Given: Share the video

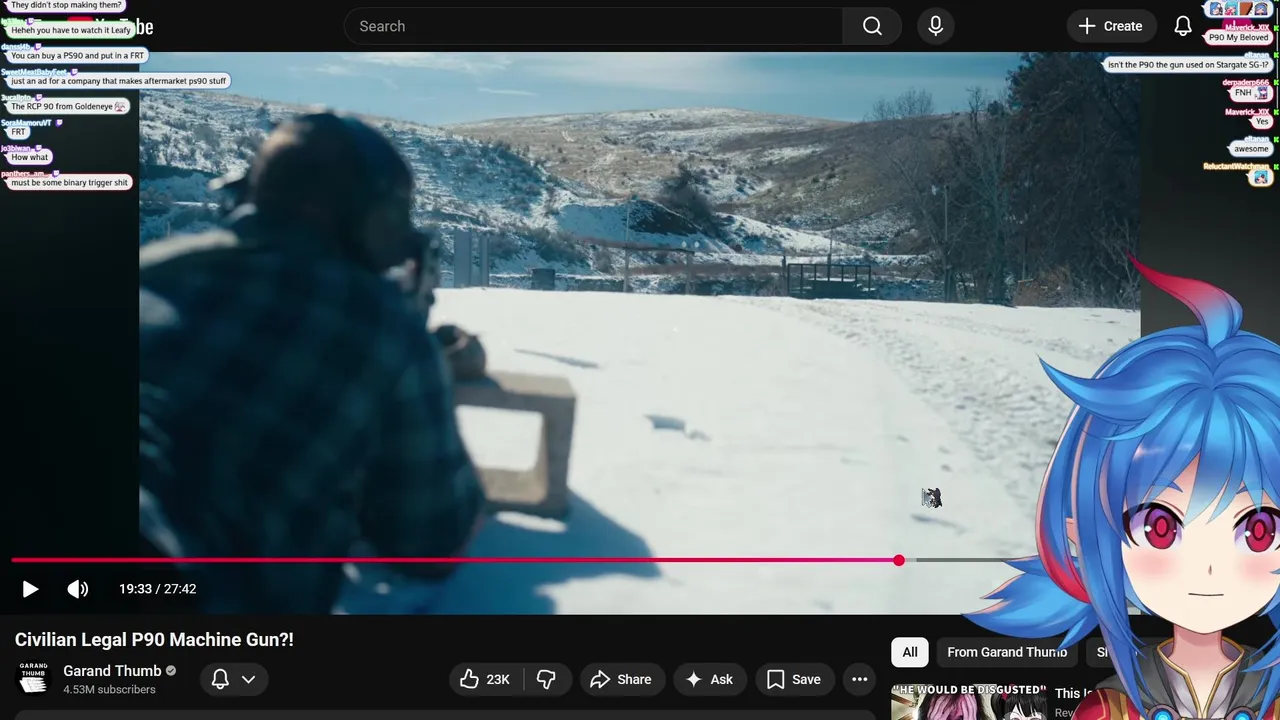Looking at the screenshot, I should click(621, 679).
